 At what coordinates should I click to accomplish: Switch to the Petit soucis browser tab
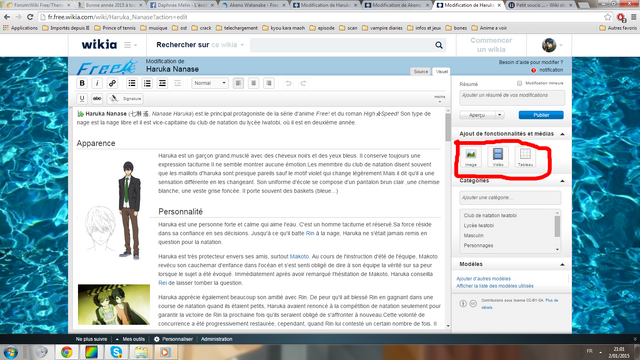coord(541,5)
